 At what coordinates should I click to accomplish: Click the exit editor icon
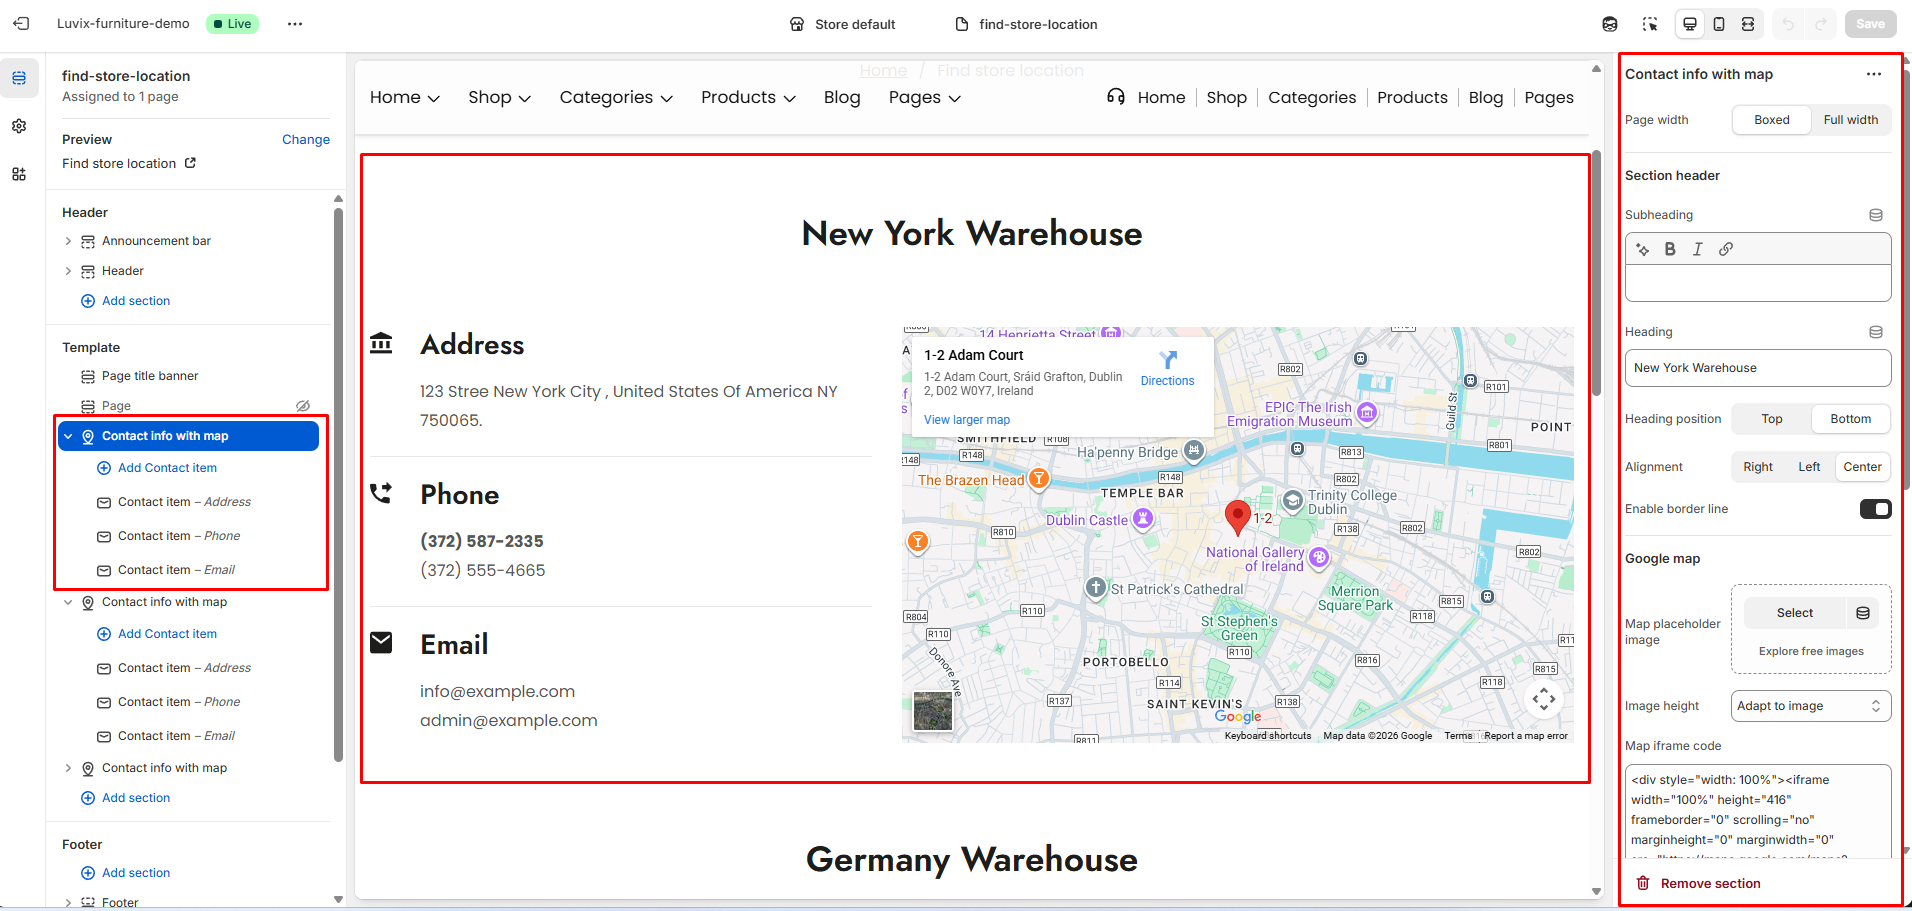(x=21, y=24)
